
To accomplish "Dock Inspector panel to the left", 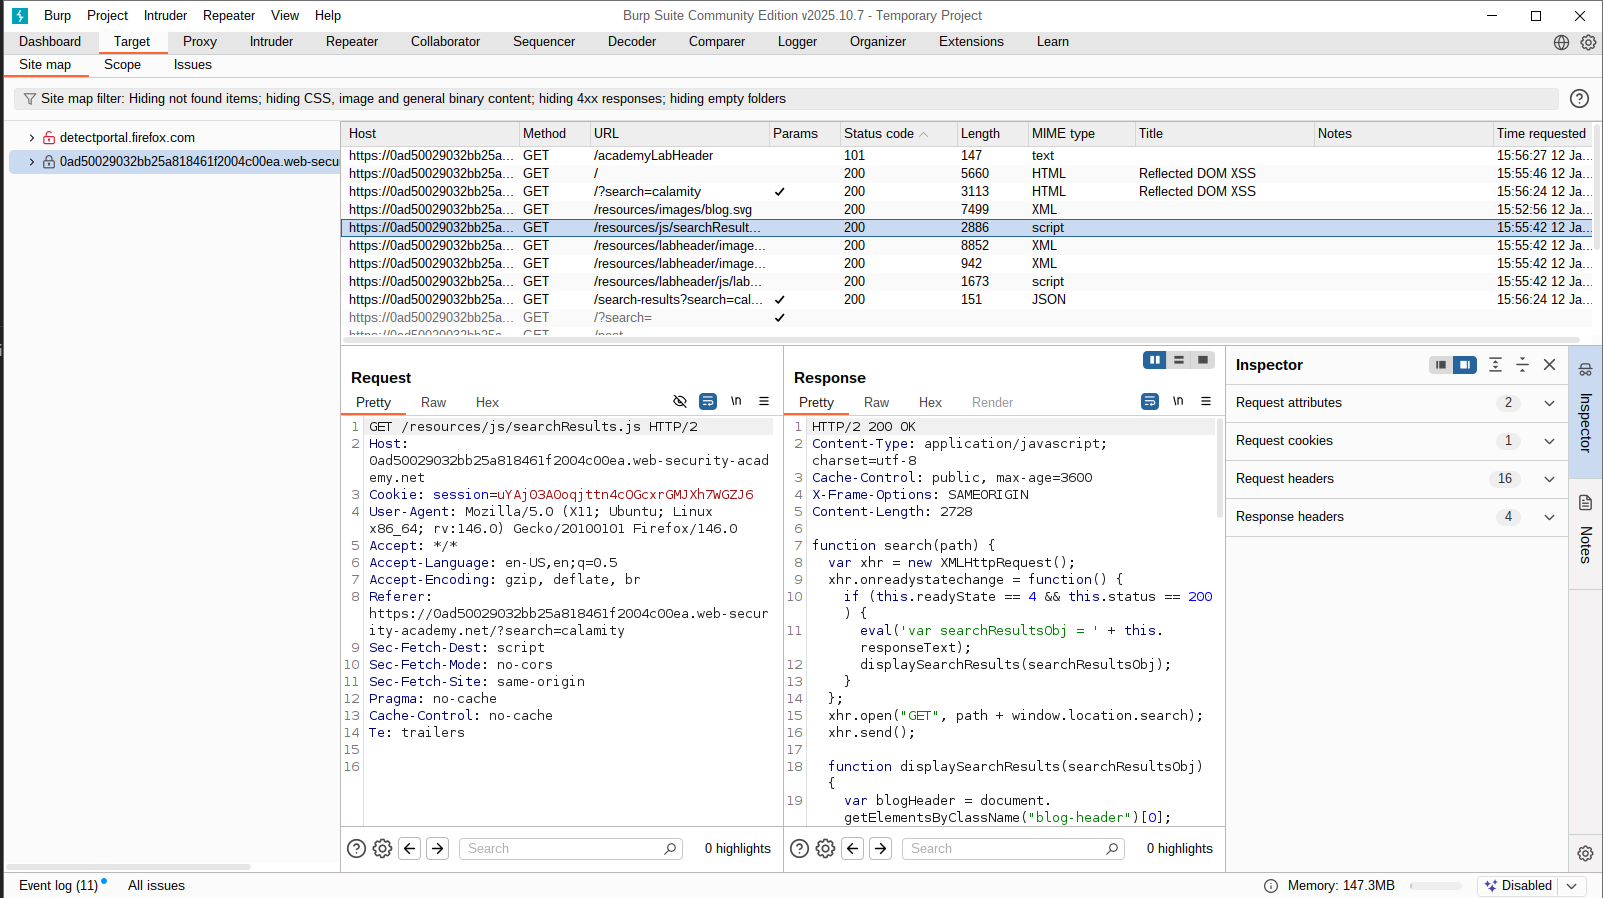I will pos(1441,365).
